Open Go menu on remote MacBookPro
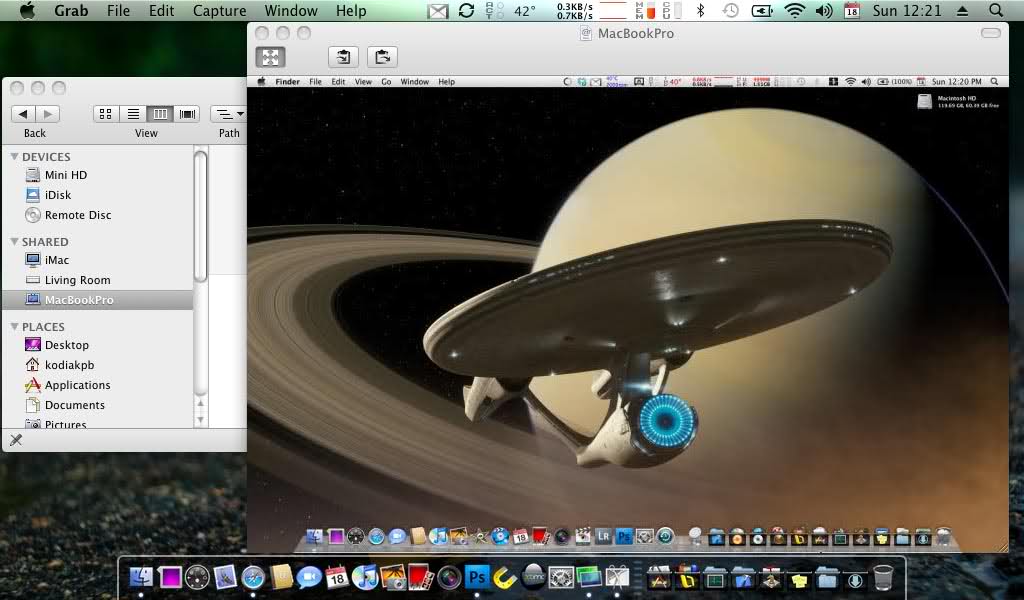 (x=386, y=82)
